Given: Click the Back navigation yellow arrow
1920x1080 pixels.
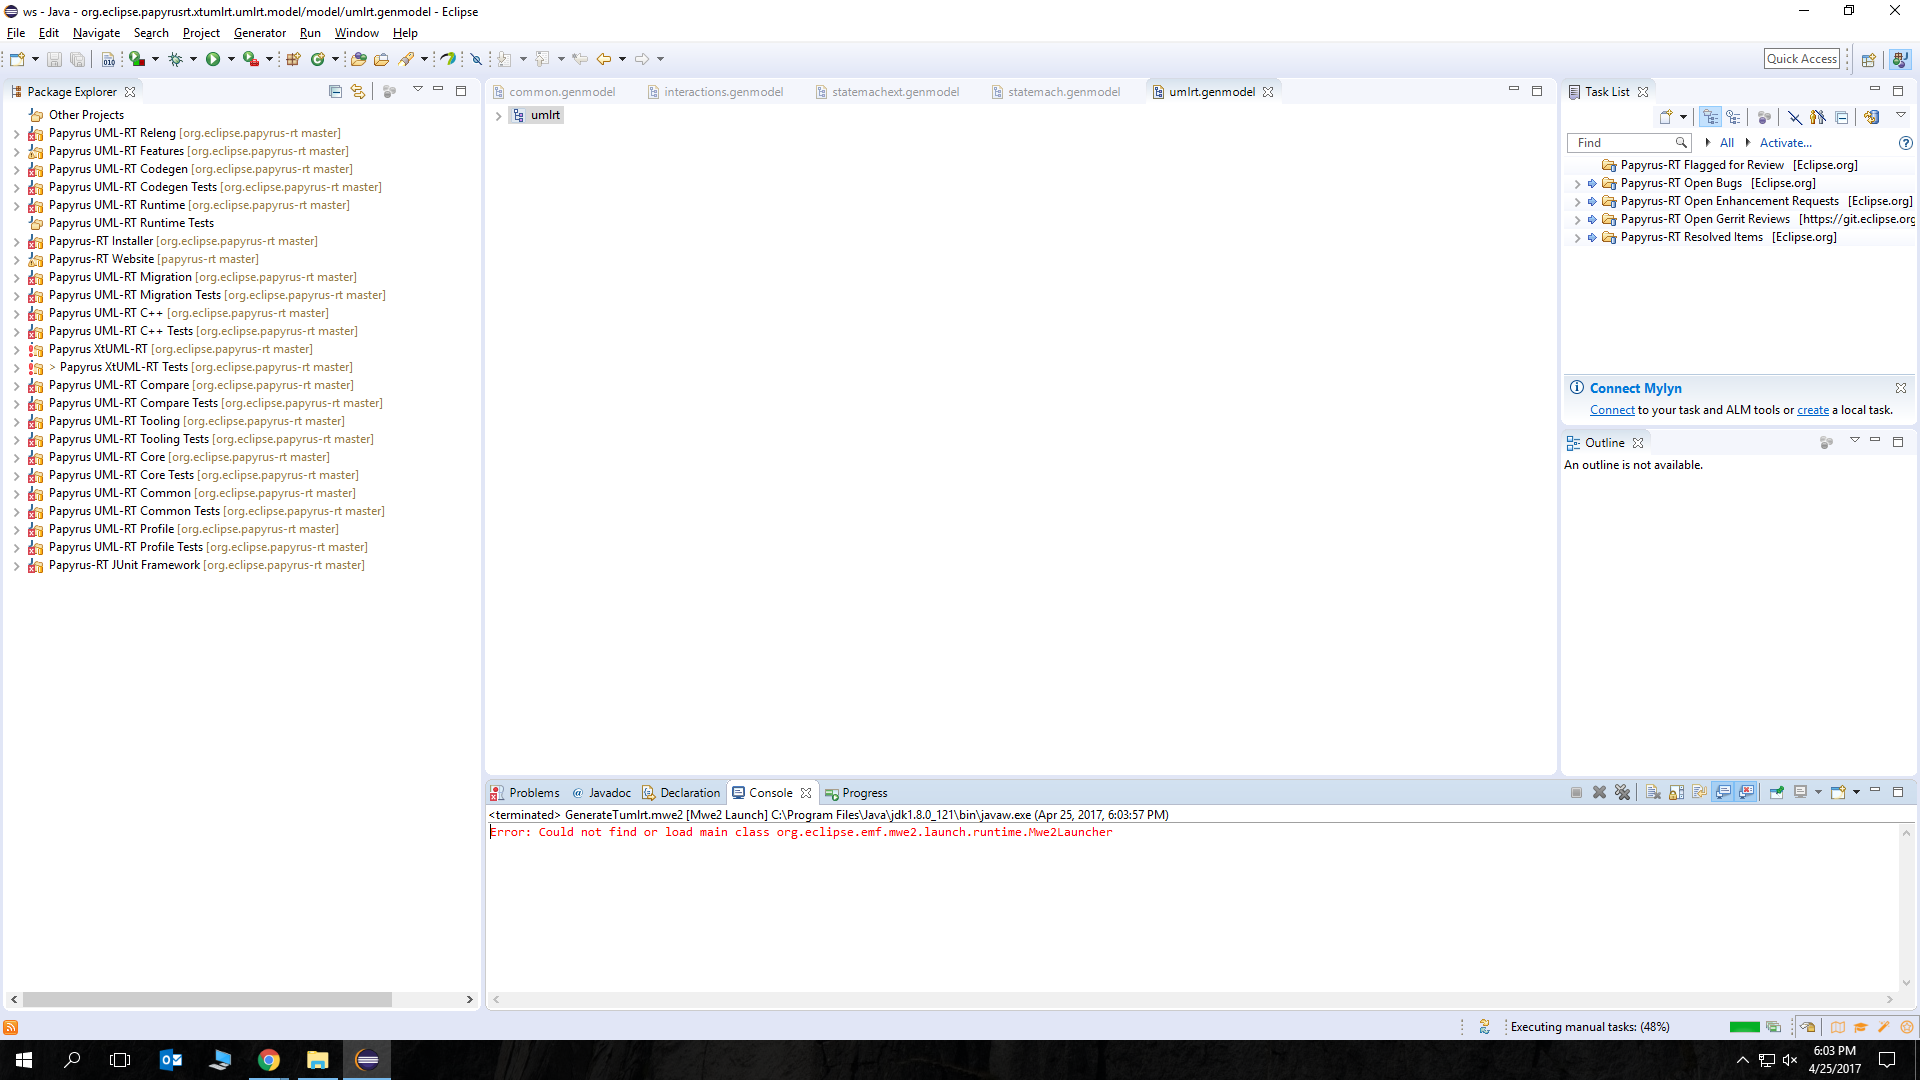Looking at the screenshot, I should tap(603, 59).
